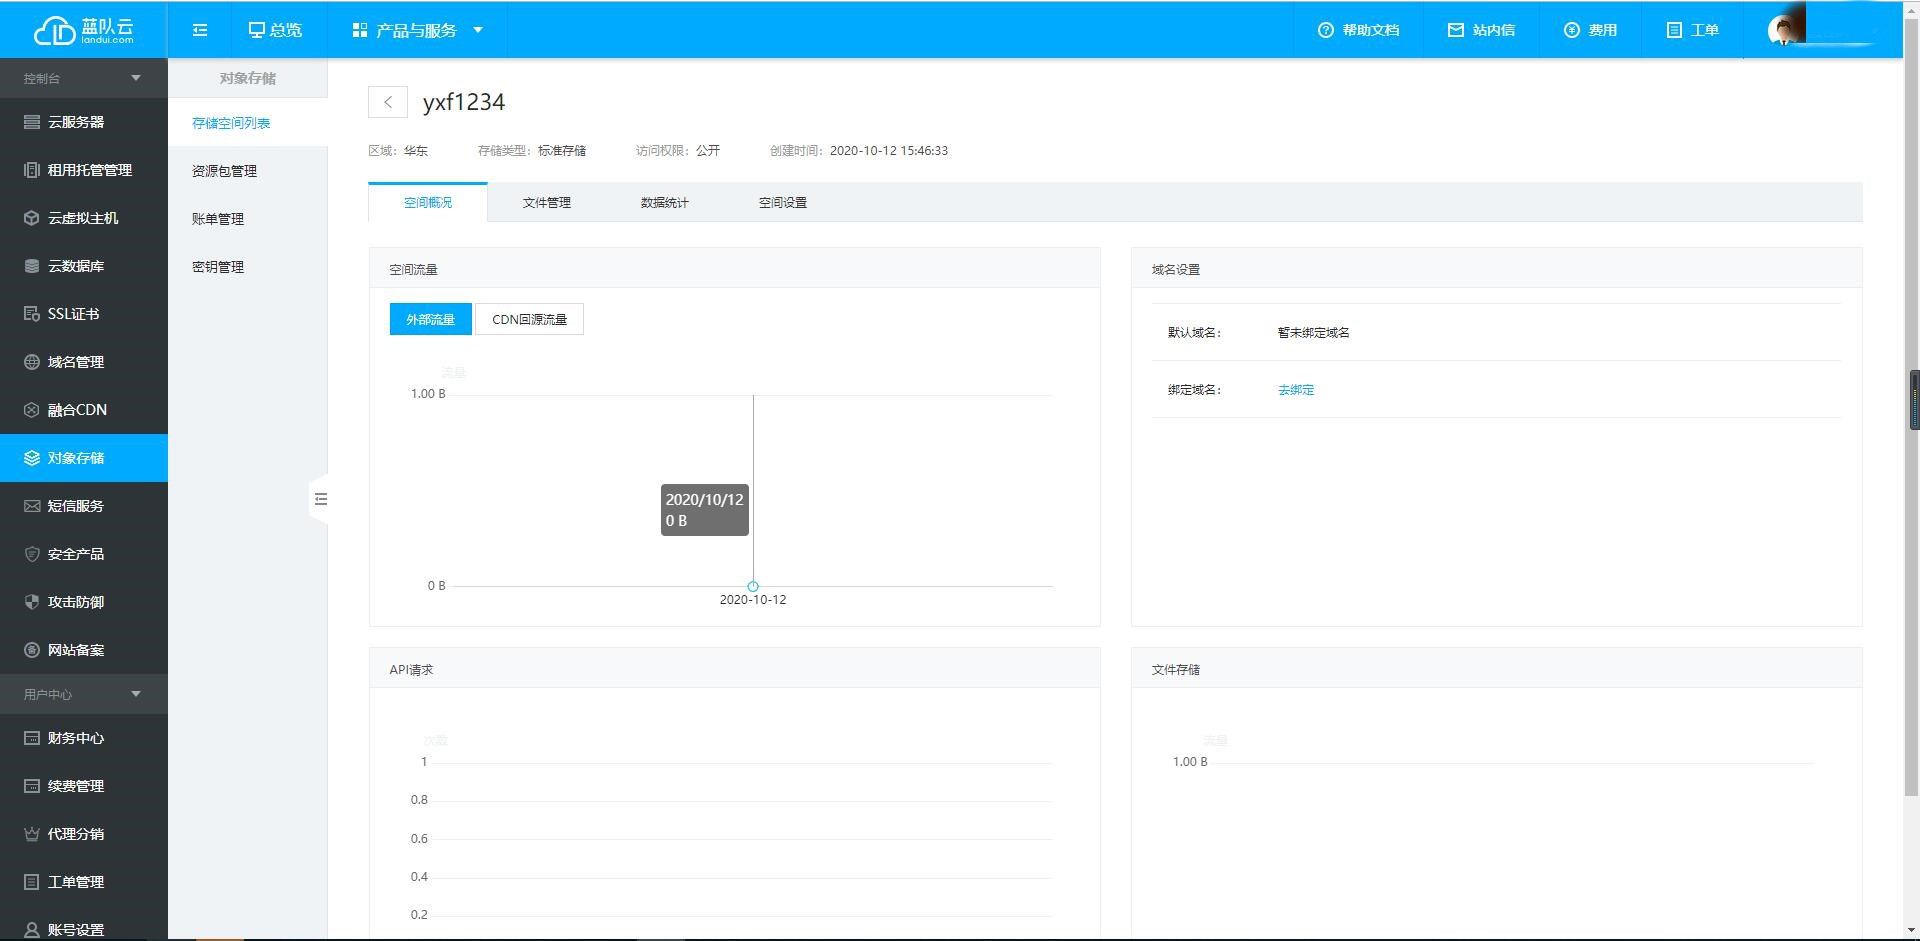Click the 去绑定 domain link

[1295, 390]
